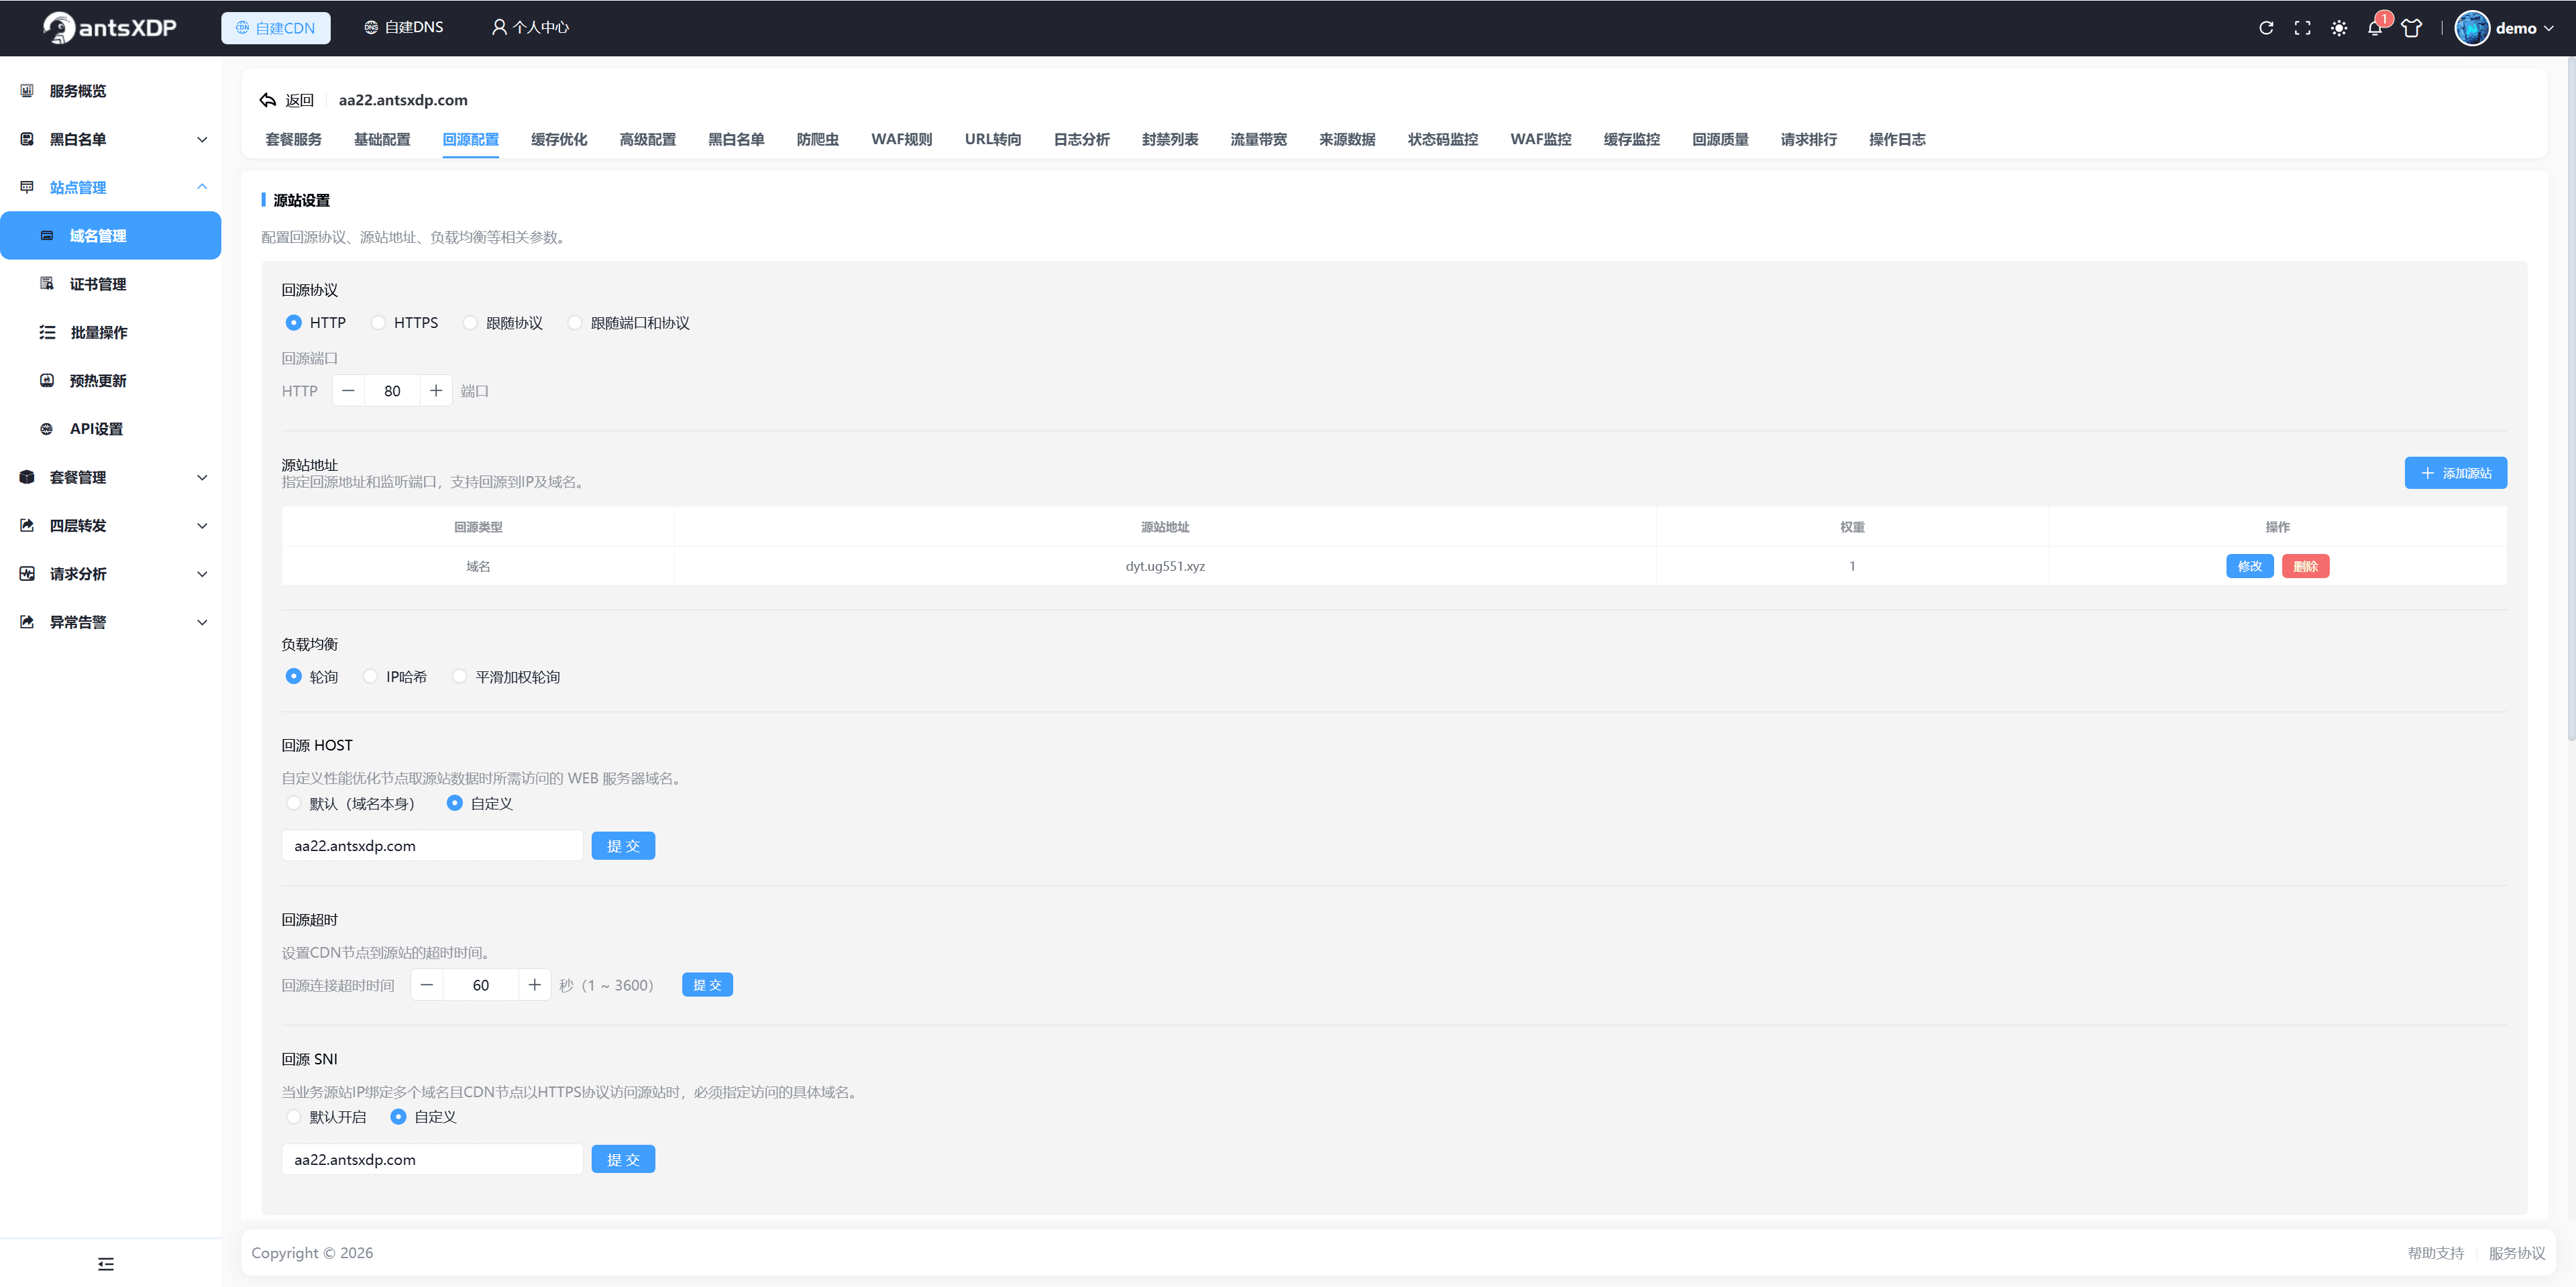Click the 证书管理 sidebar icon

(x=47, y=284)
